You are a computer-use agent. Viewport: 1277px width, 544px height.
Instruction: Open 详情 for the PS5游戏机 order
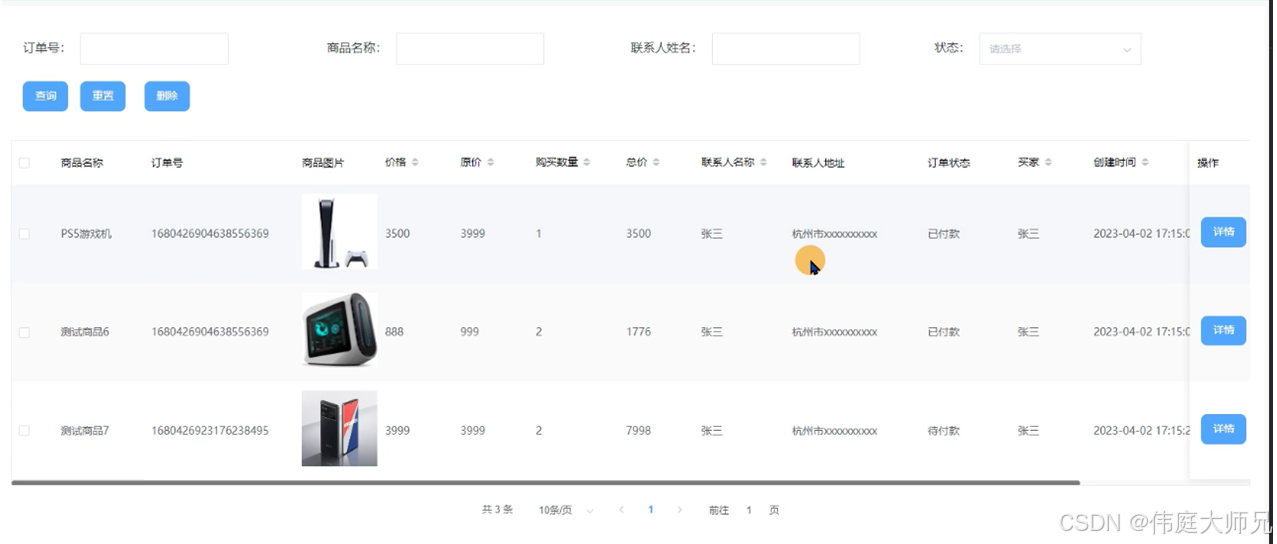(x=1223, y=232)
